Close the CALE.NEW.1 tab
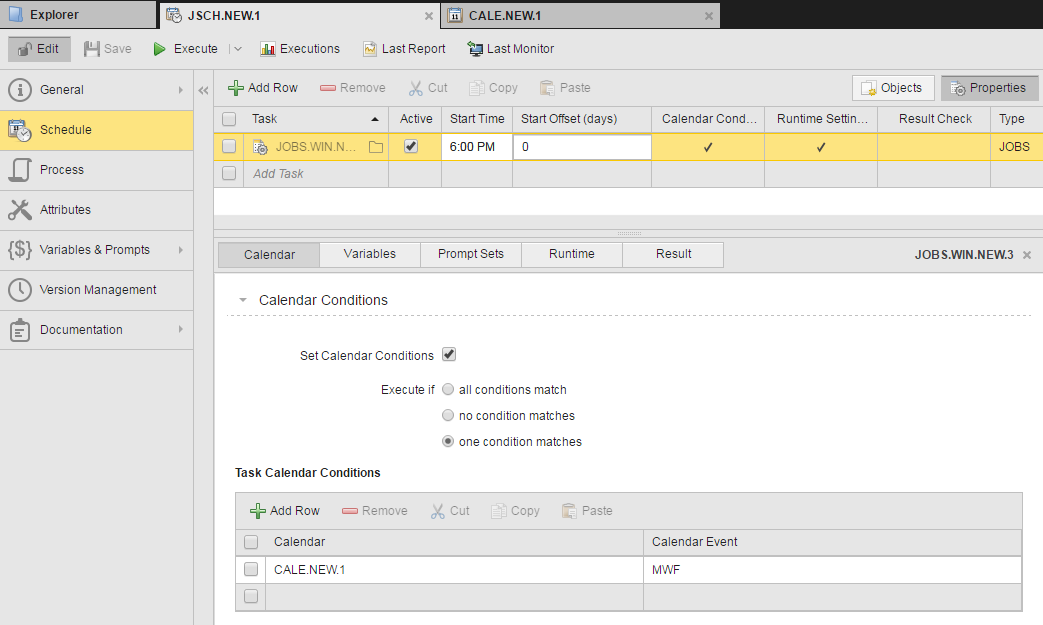Screen dimensions: 1043x625 708,16
